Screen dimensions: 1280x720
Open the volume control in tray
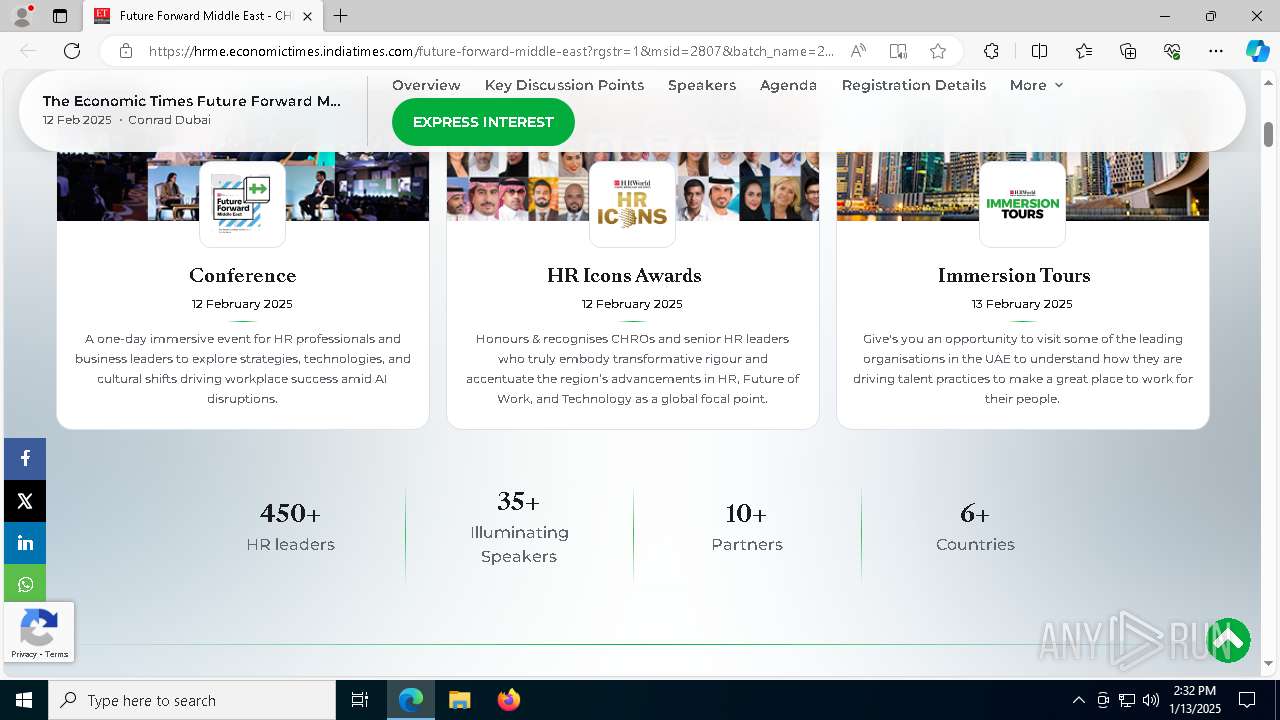click(1150, 700)
